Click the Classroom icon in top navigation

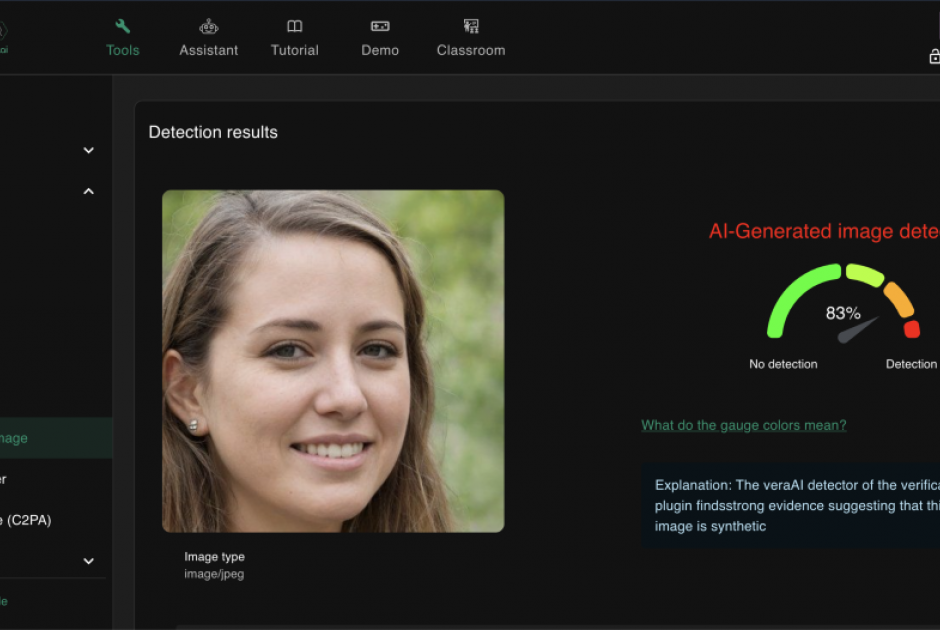471,27
